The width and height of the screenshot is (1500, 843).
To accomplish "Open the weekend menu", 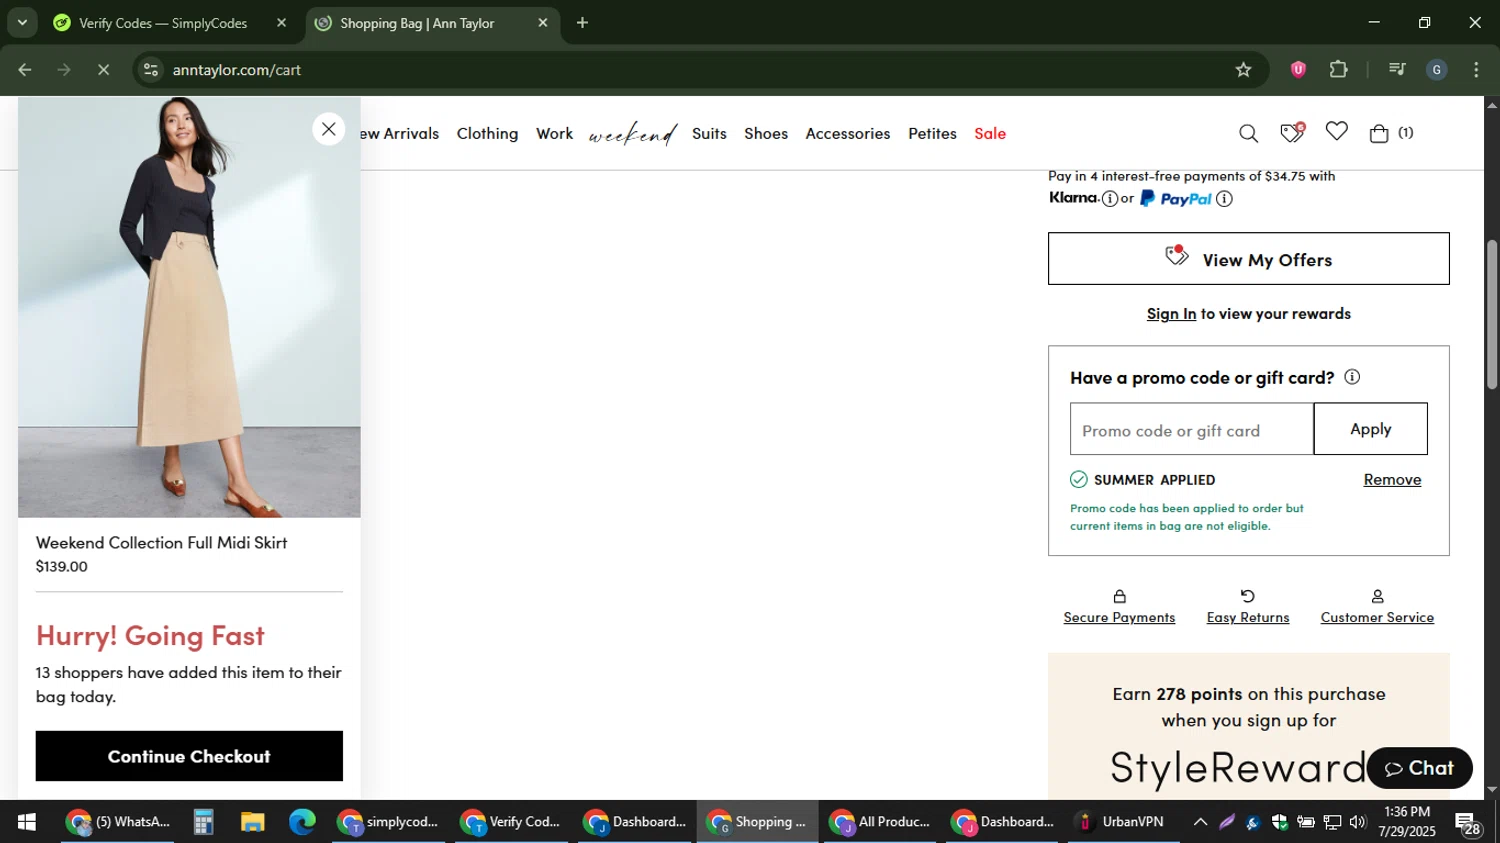I will [632, 134].
